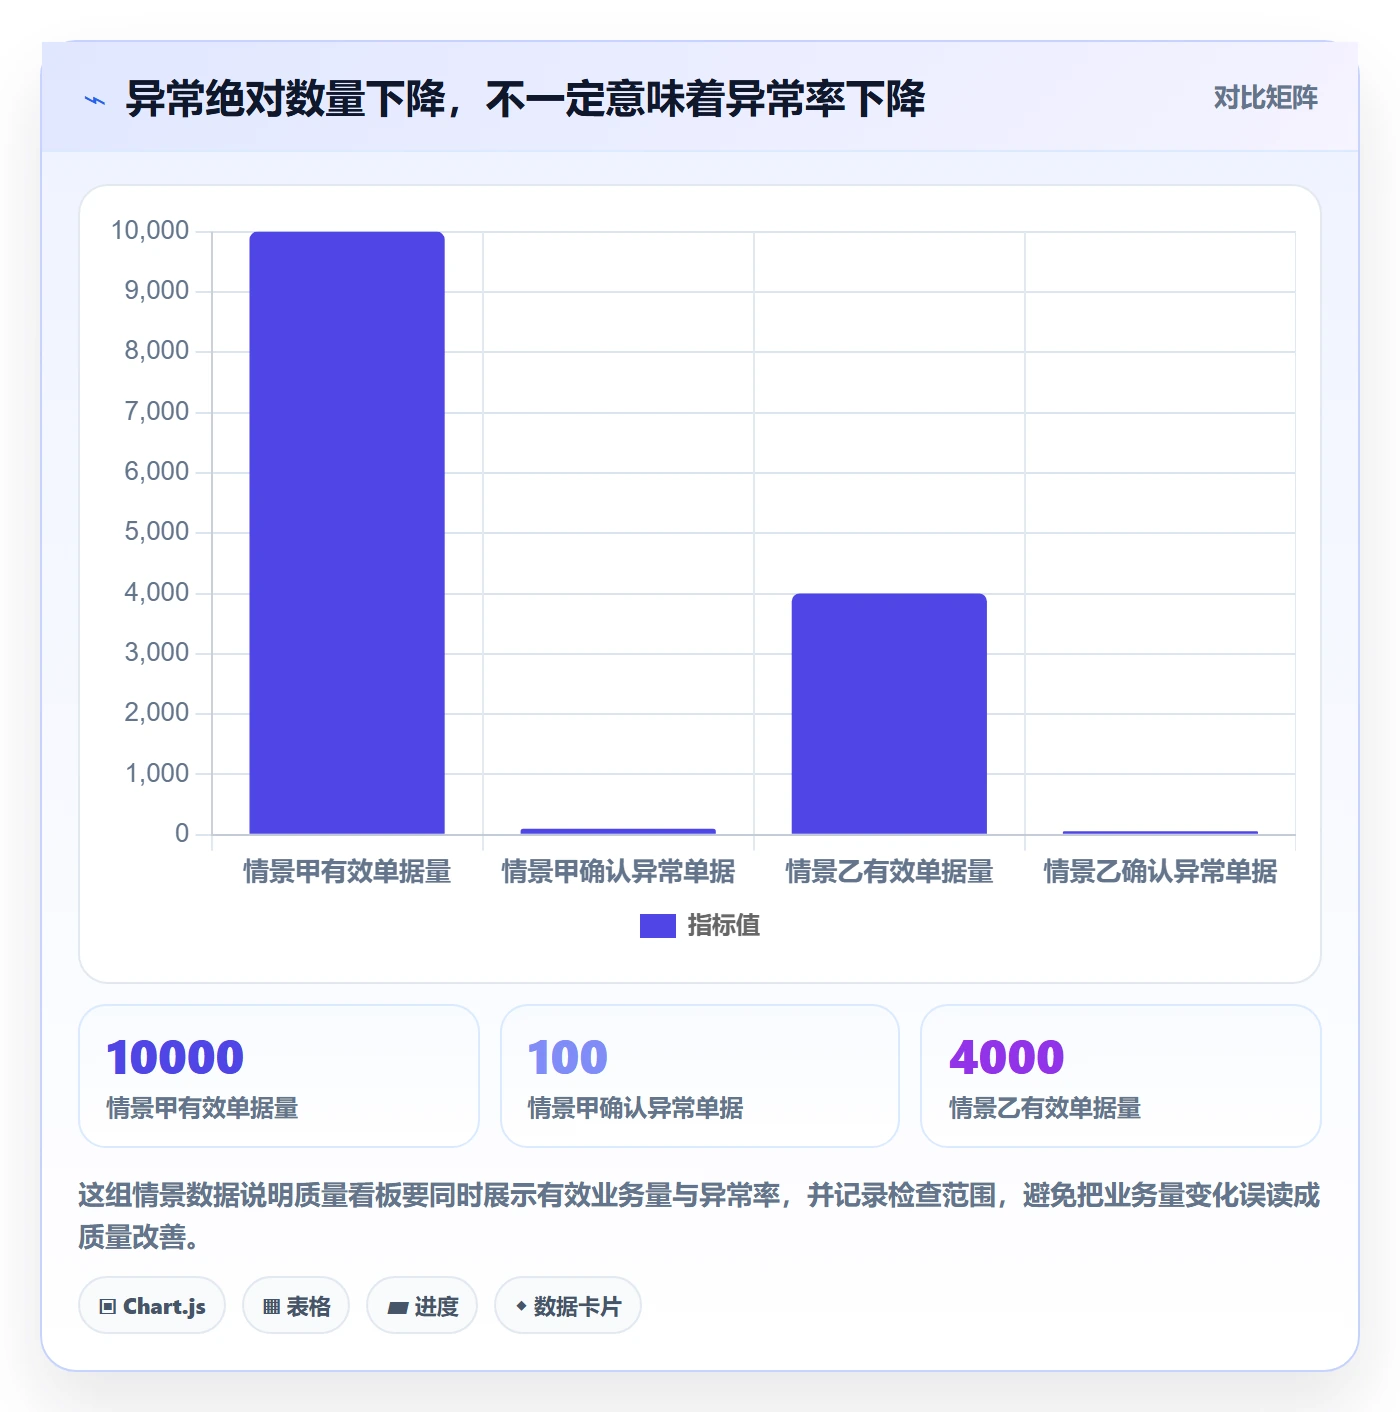Image resolution: width=1400 pixels, height=1412 pixels.
Task: Toggle the 指标值 legend color box
Action: (658, 926)
